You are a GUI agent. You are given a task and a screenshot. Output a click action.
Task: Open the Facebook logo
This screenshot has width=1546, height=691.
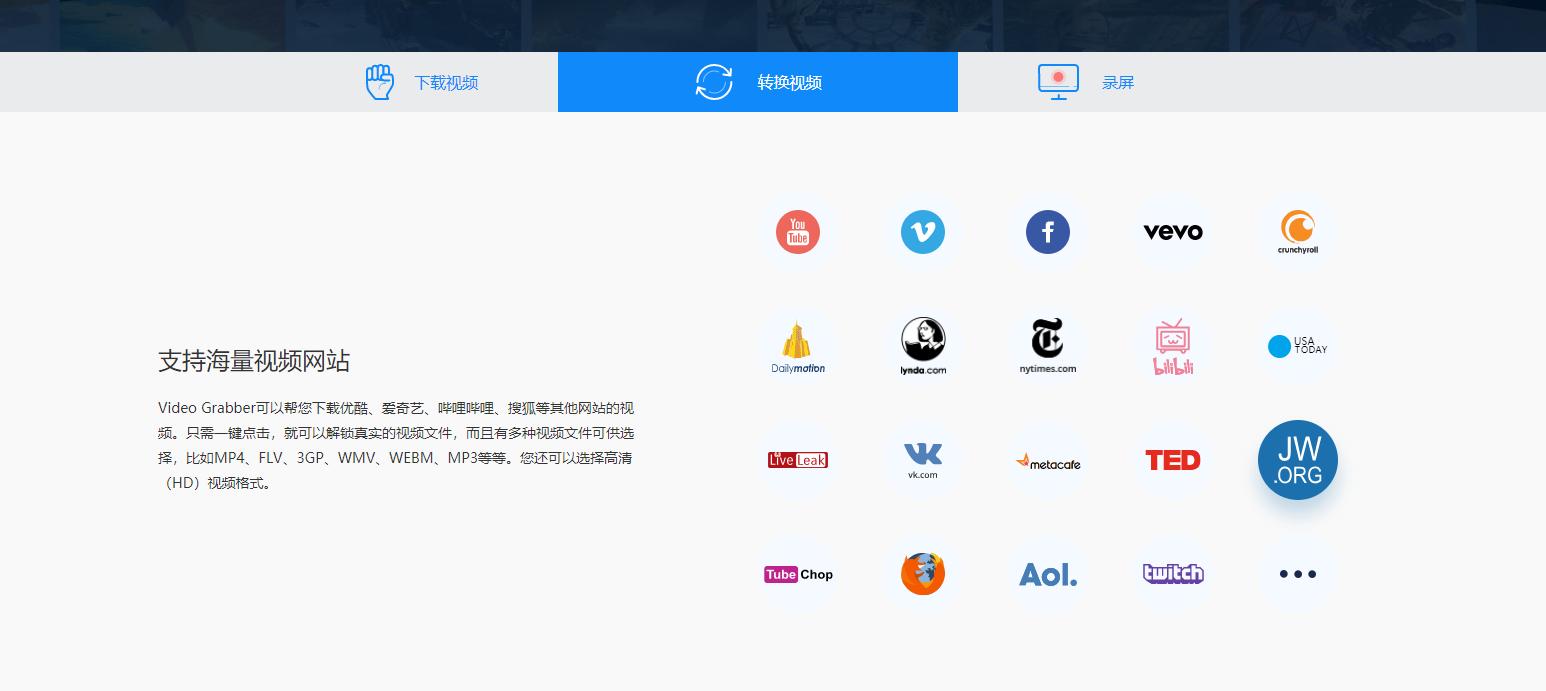point(1047,231)
